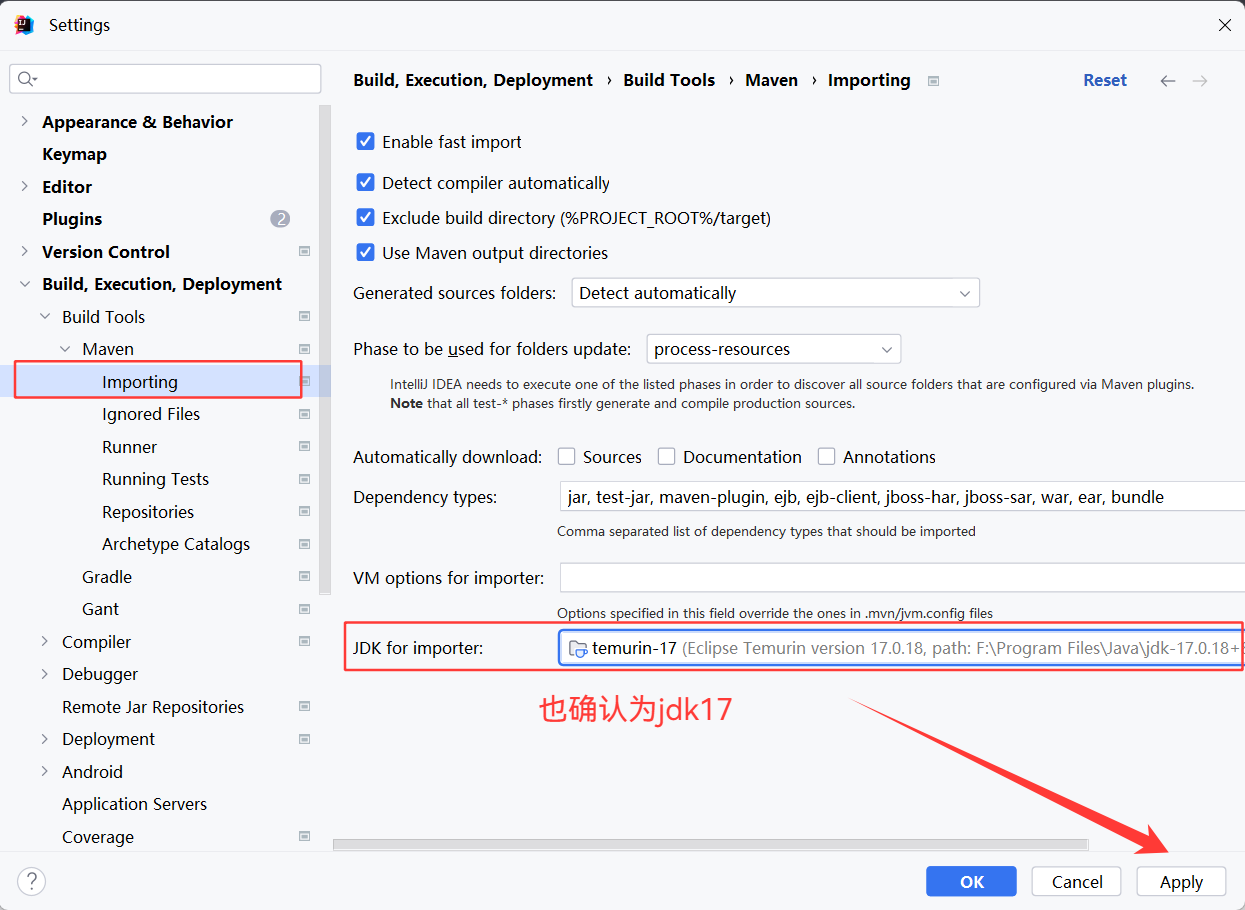Enable automatic download of Documentation

click(666, 457)
